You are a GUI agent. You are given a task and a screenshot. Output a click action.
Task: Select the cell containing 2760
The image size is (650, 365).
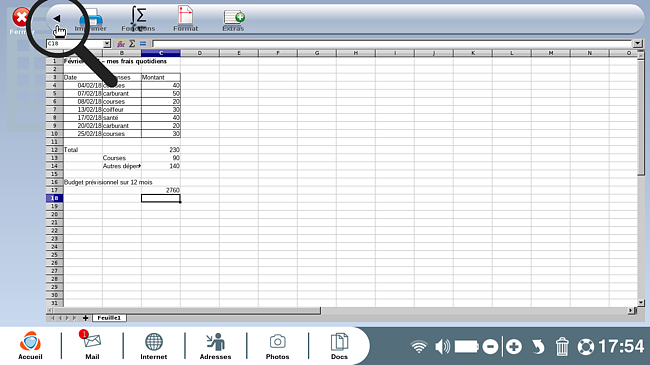tap(161, 190)
